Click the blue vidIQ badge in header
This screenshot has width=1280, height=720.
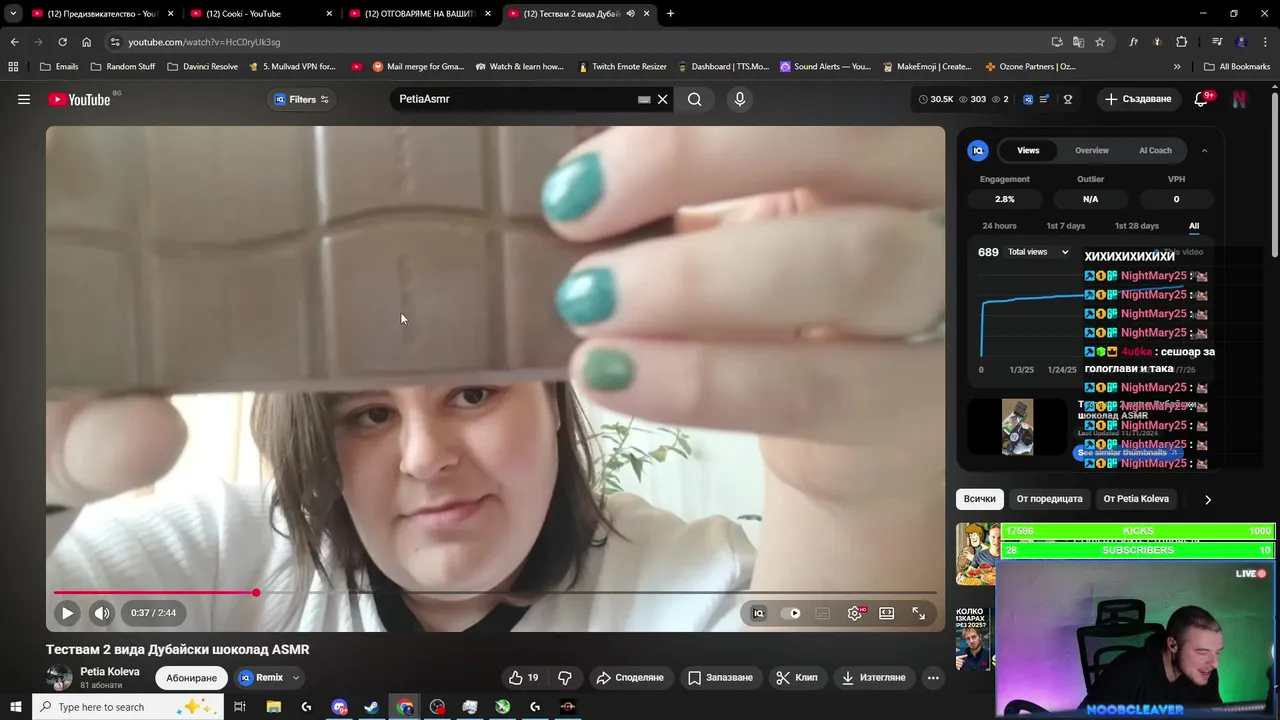[x=1028, y=99]
